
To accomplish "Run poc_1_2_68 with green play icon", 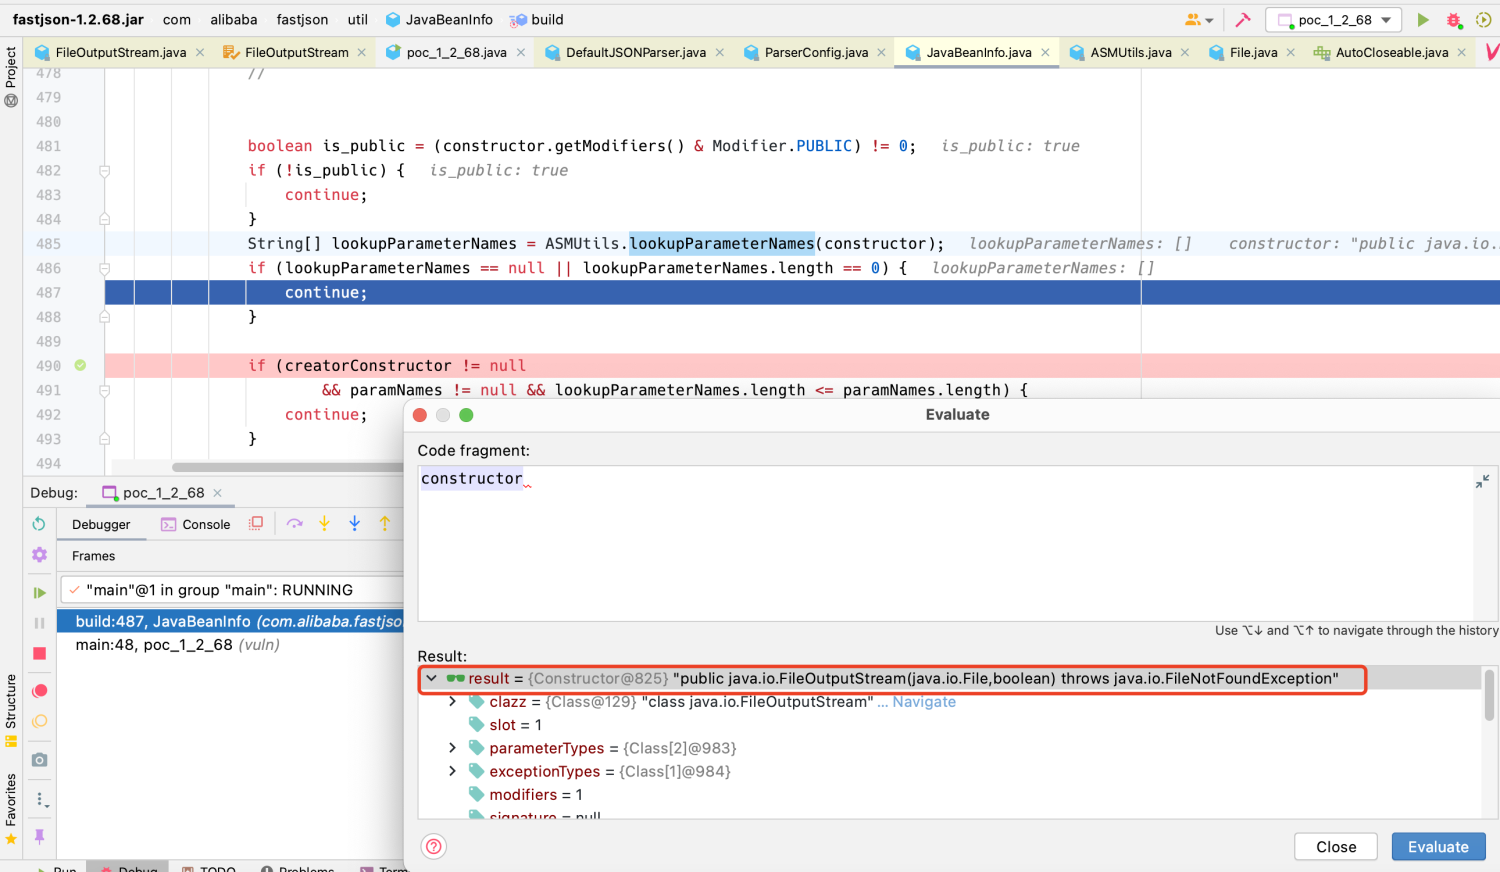I will tap(1423, 20).
